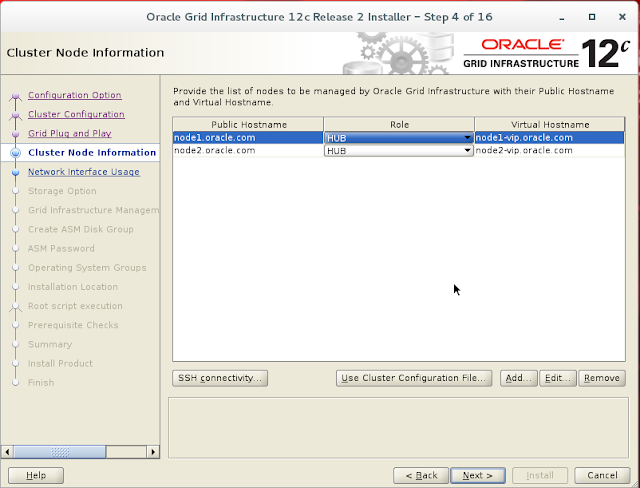The image size is (640, 488).
Task: Close the installer window
Action: point(622,17)
